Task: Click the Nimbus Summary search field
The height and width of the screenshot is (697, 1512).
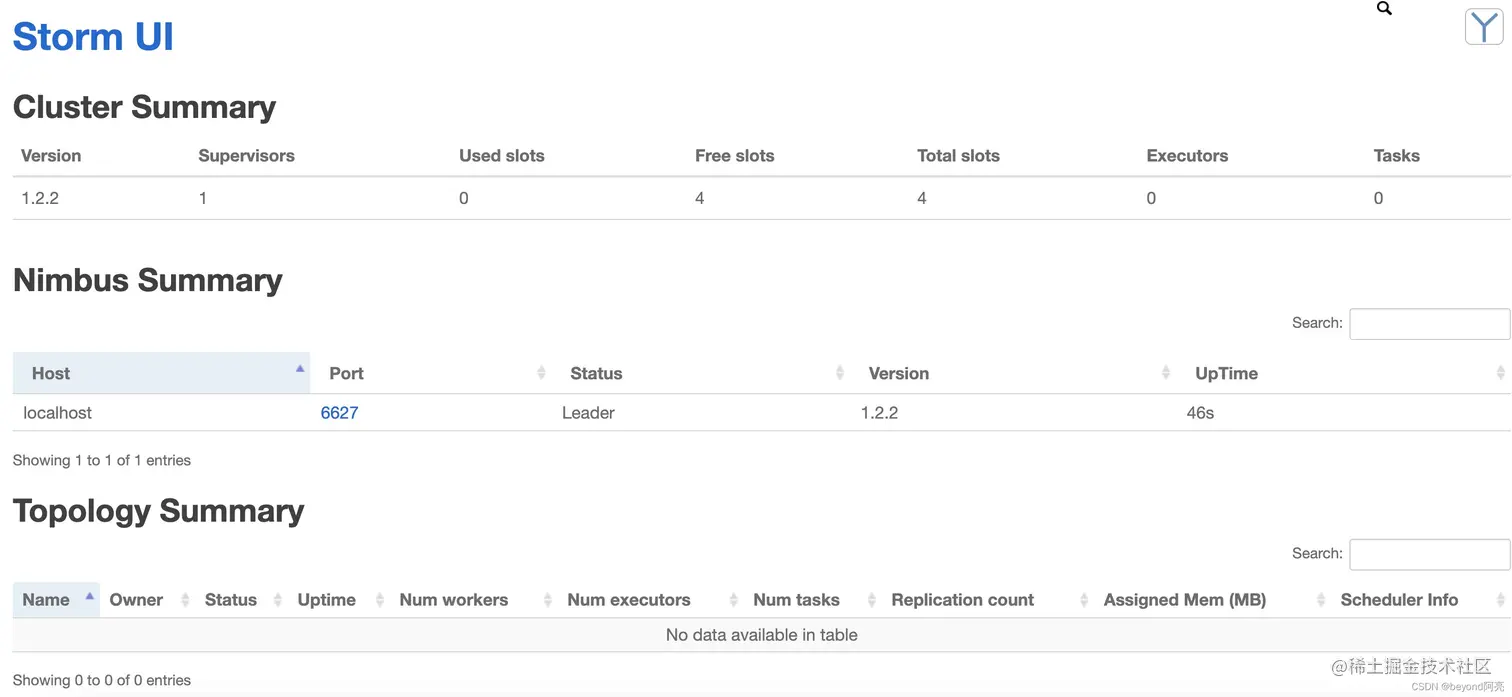Action: tap(1429, 324)
